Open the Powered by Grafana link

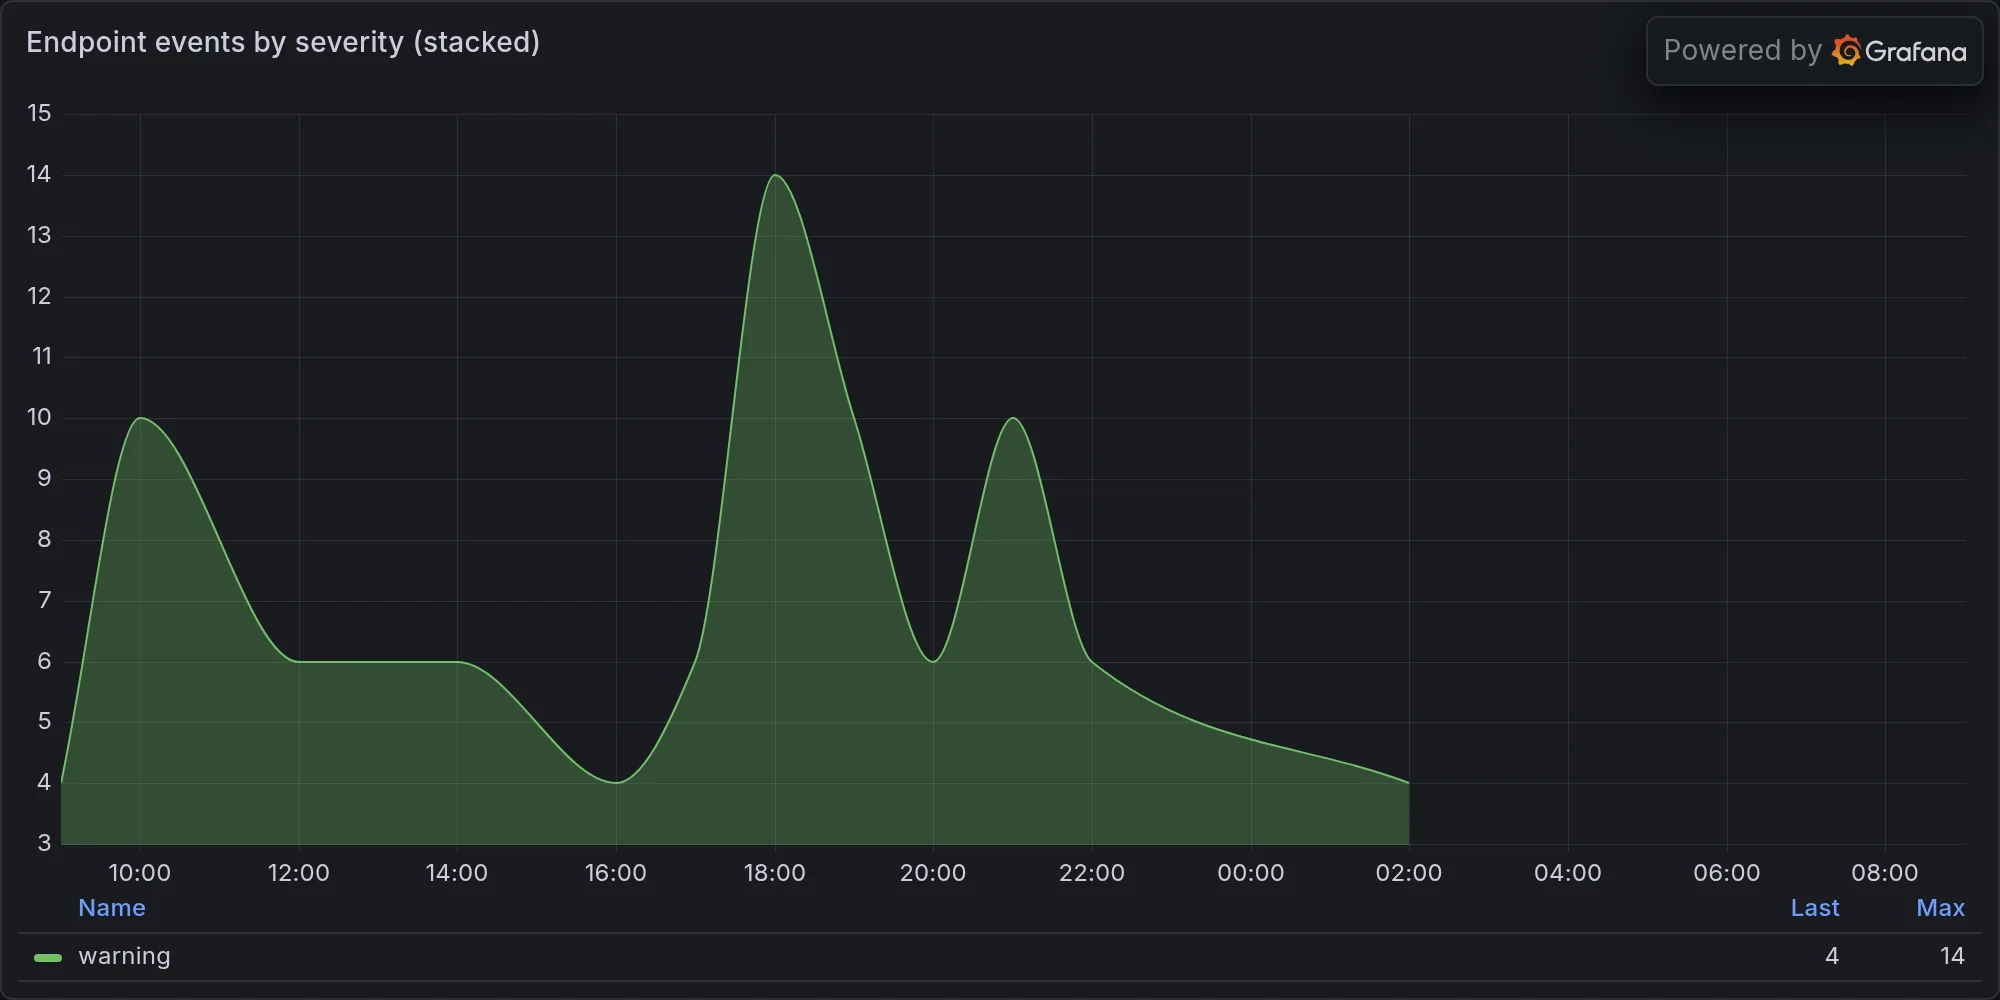[x=1814, y=51]
